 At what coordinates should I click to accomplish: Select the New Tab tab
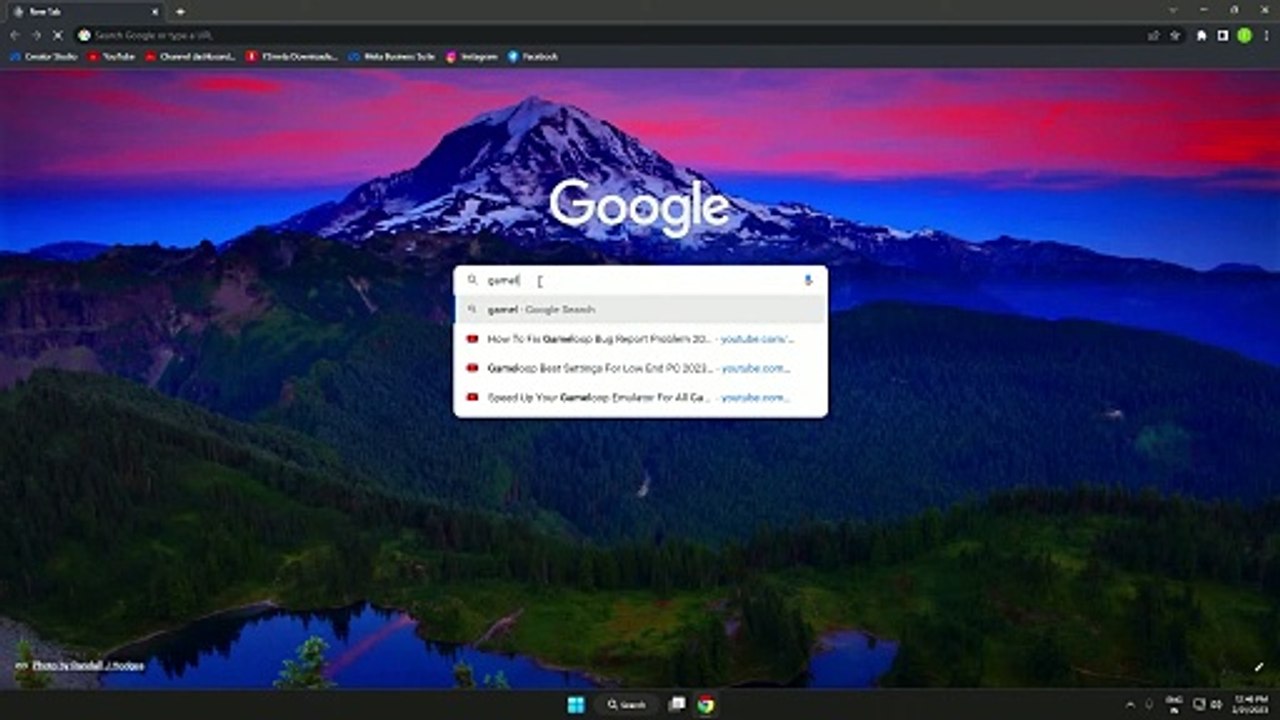click(80, 11)
